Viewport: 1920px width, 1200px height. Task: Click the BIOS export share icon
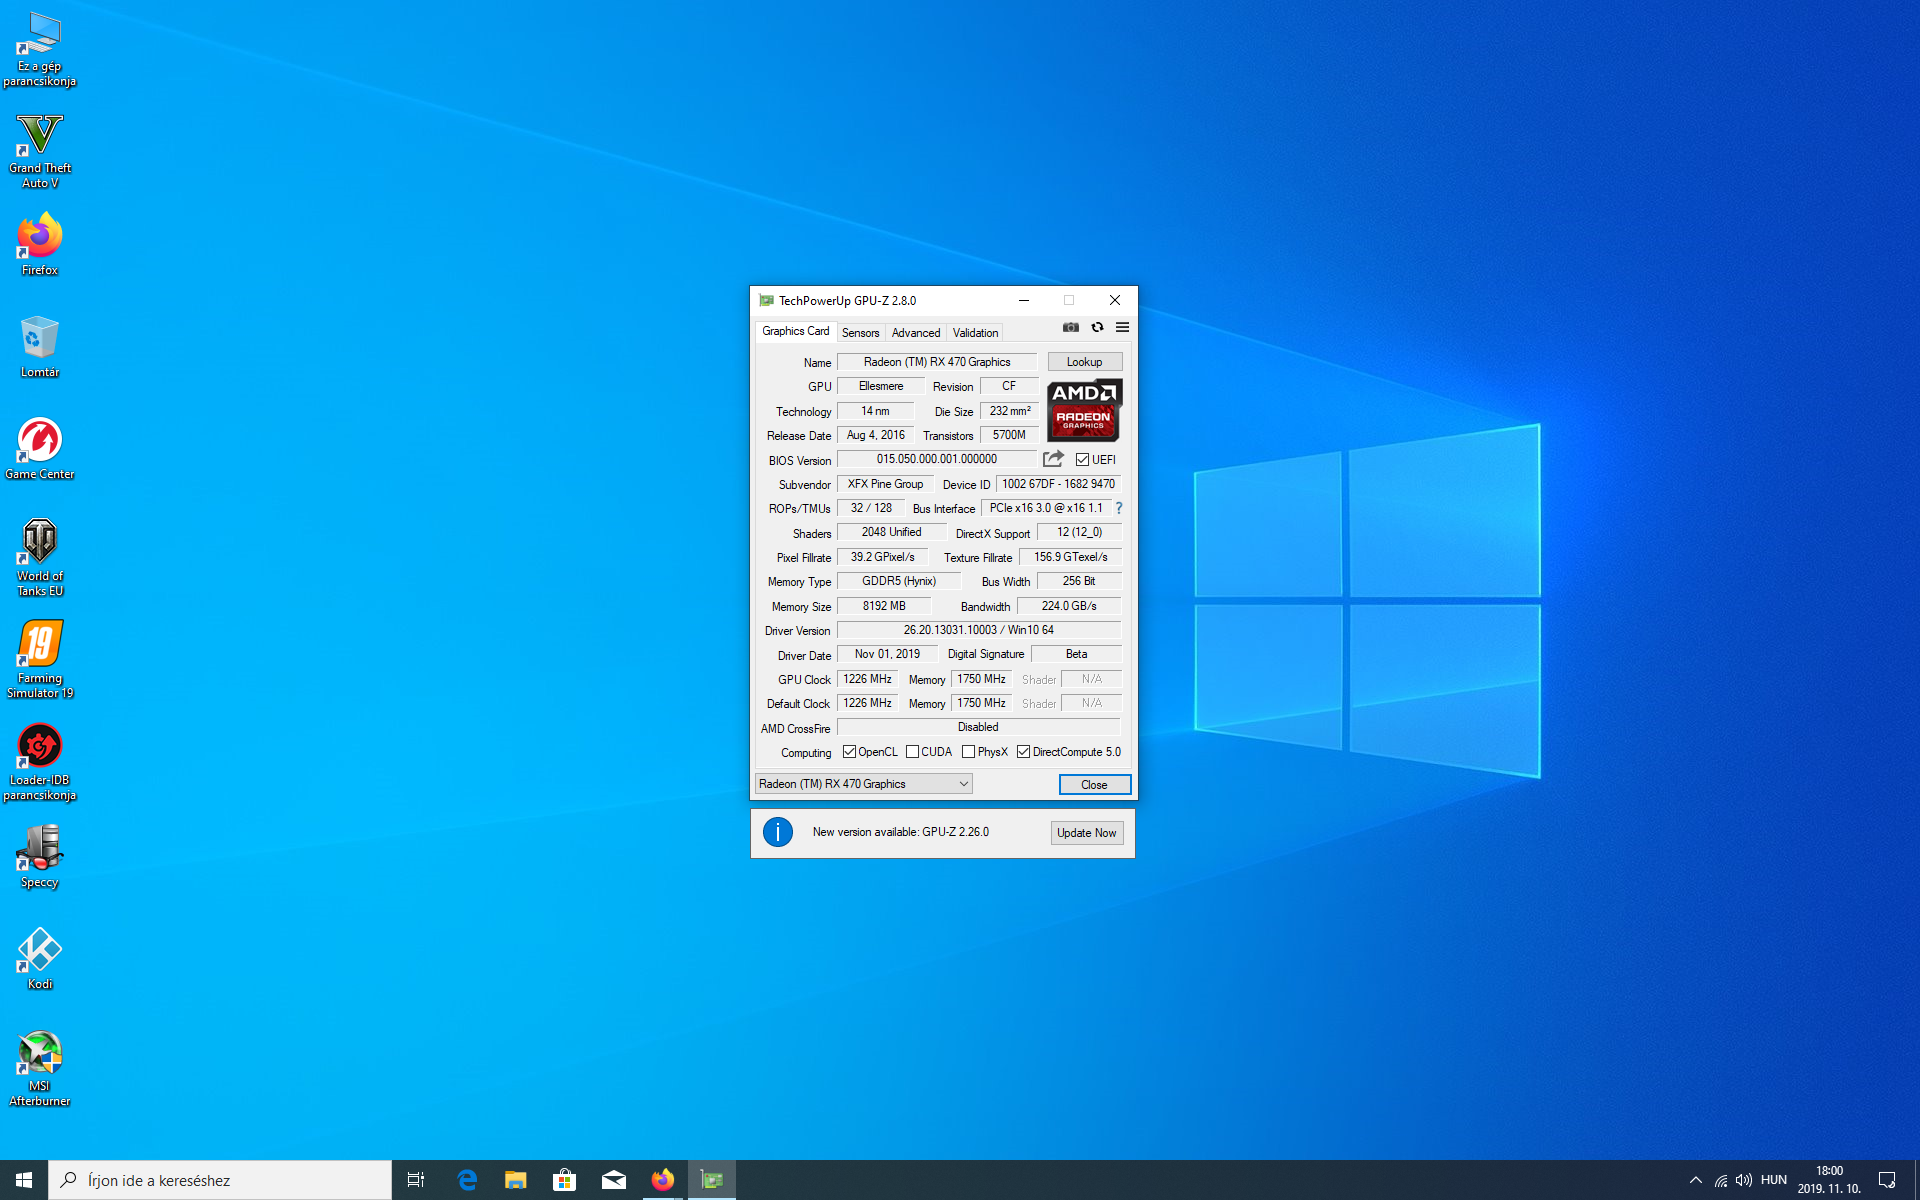pyautogui.click(x=1053, y=459)
